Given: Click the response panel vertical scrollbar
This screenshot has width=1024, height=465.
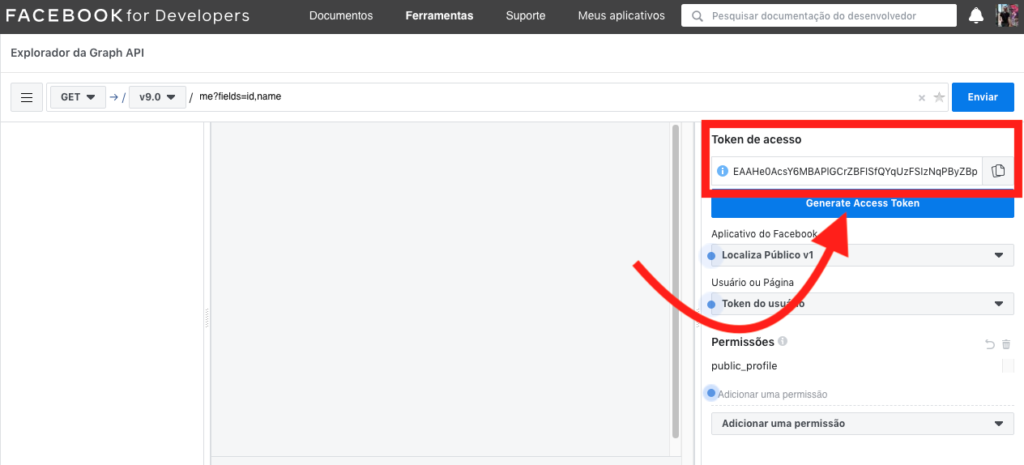Looking at the screenshot, I should pos(675,281).
